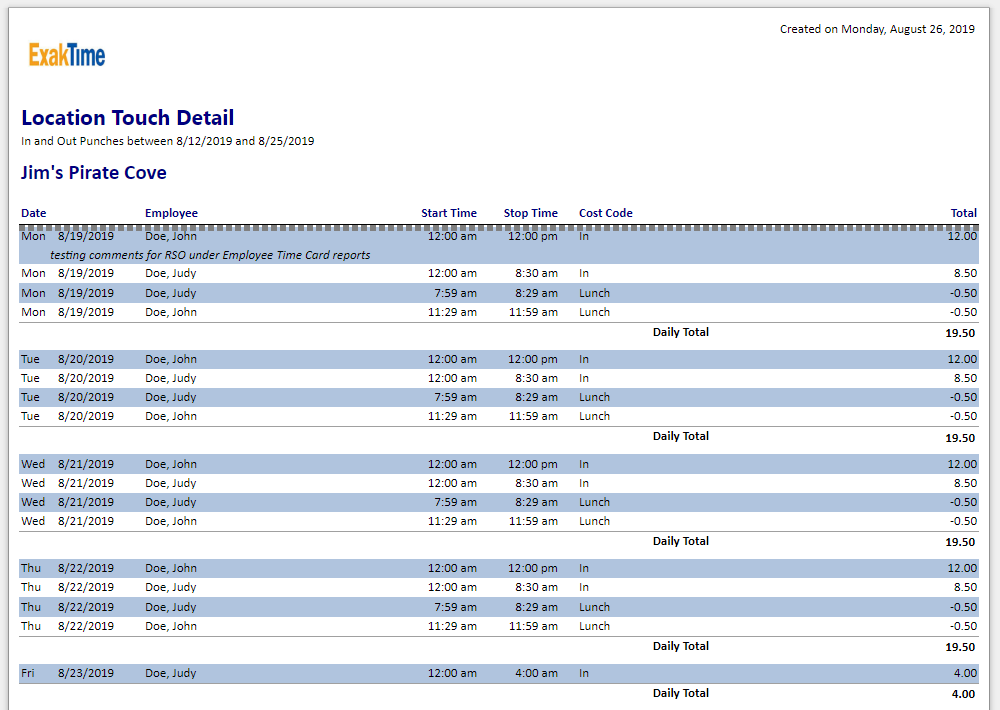Click the ExakTime logo
The width and height of the screenshot is (1000, 710).
coord(67,55)
